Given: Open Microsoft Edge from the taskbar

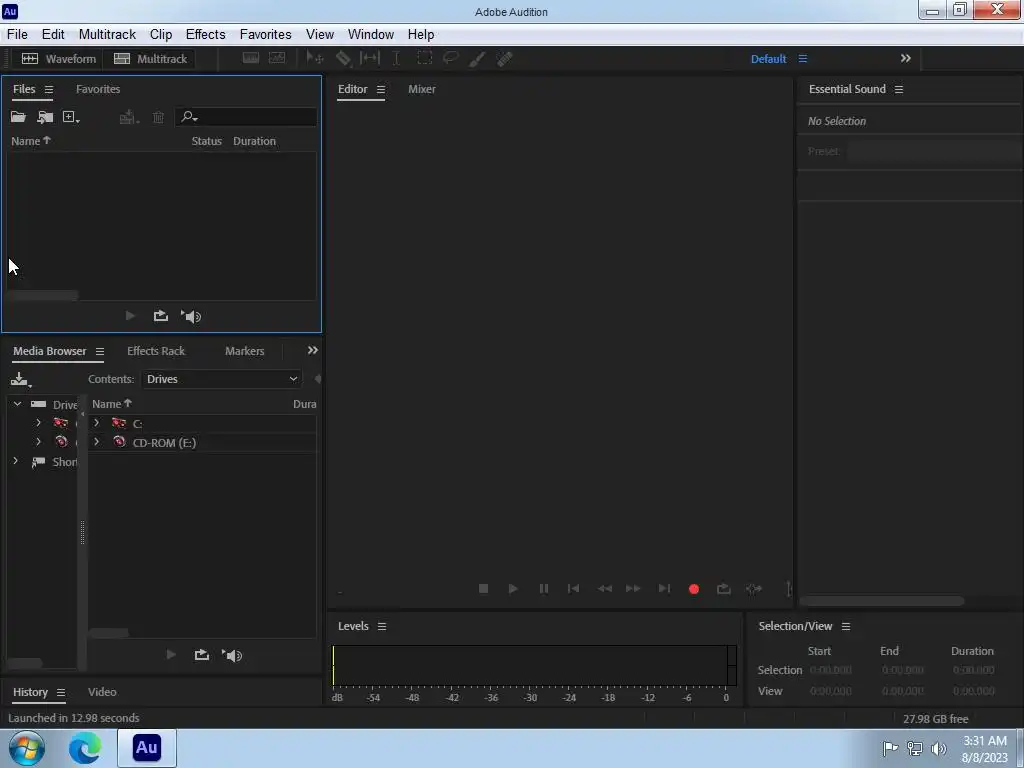Looking at the screenshot, I should click(x=85, y=748).
